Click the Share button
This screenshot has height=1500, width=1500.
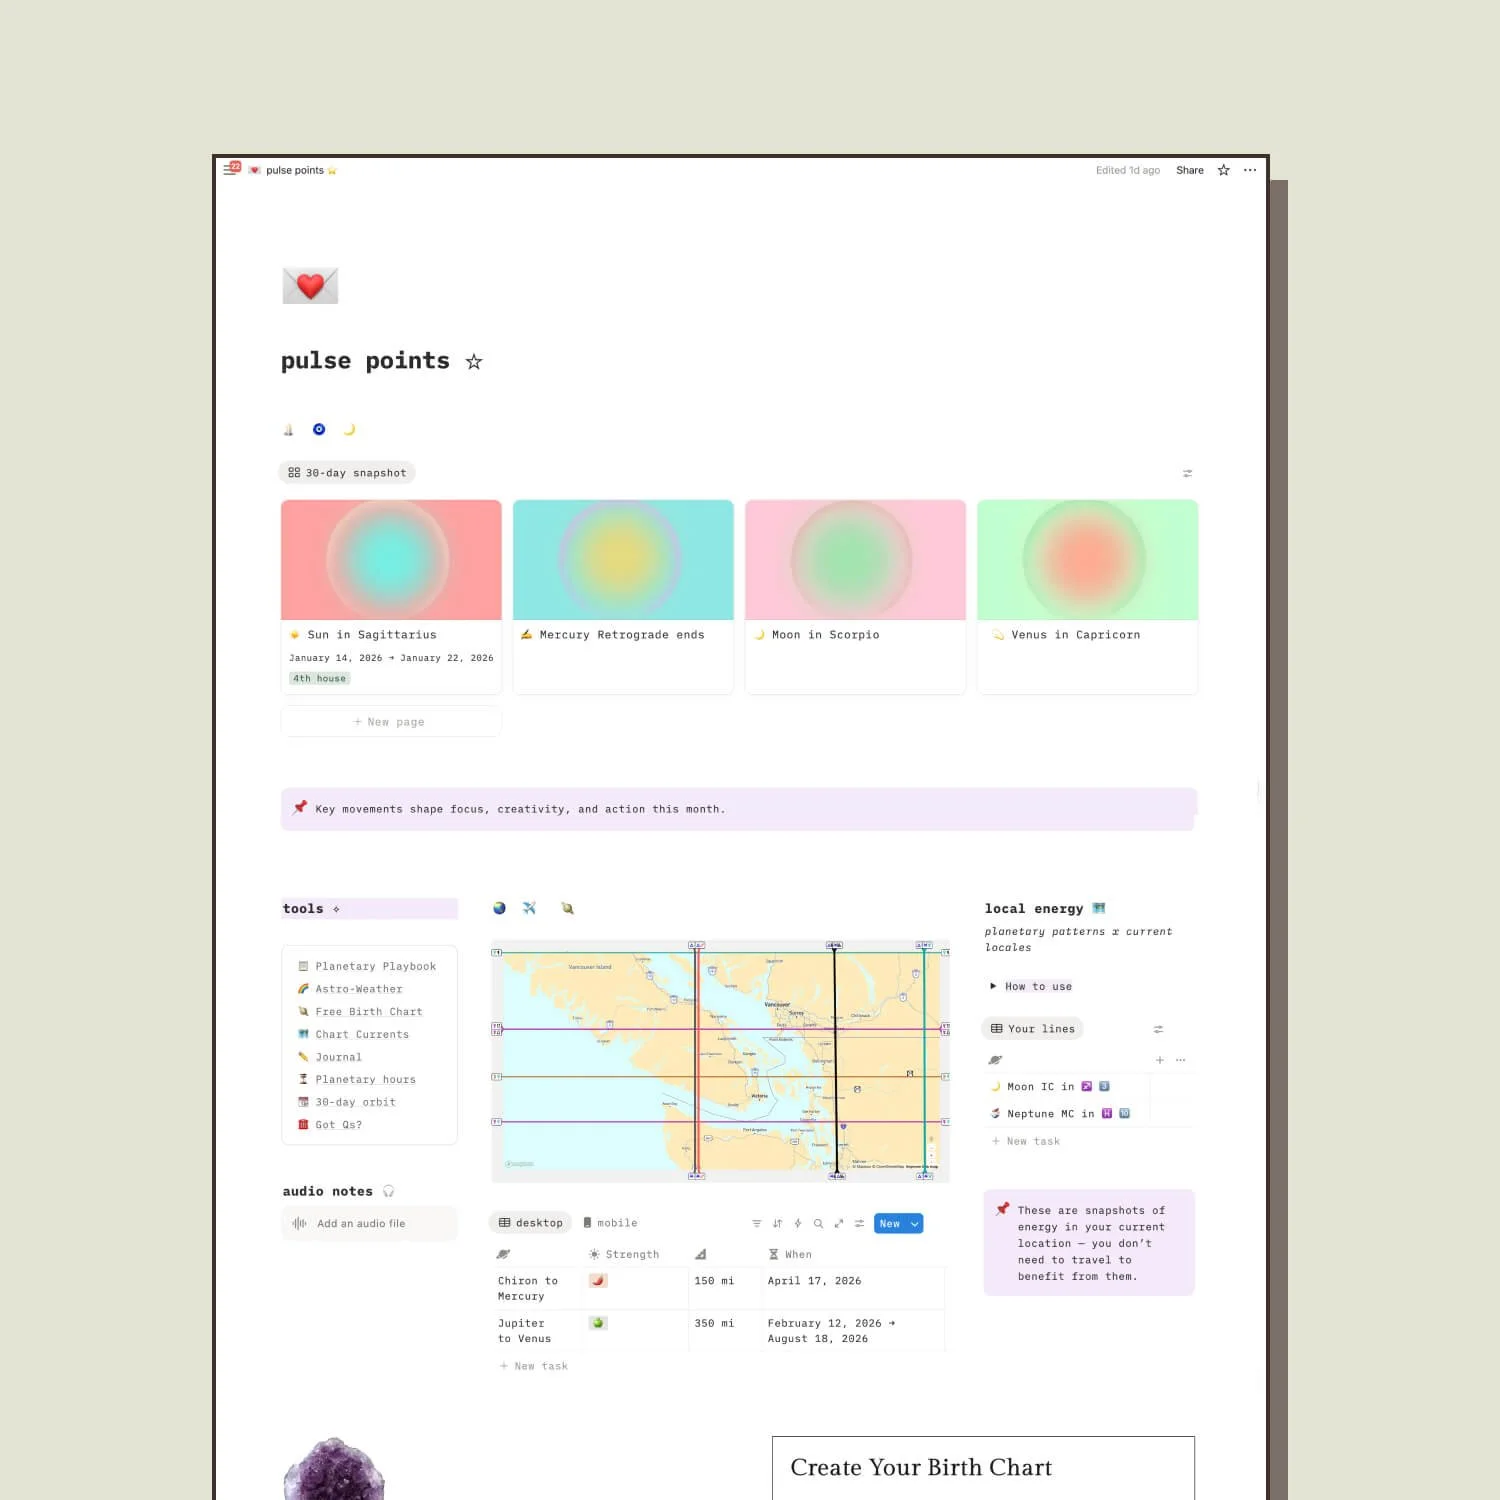pyautogui.click(x=1190, y=170)
